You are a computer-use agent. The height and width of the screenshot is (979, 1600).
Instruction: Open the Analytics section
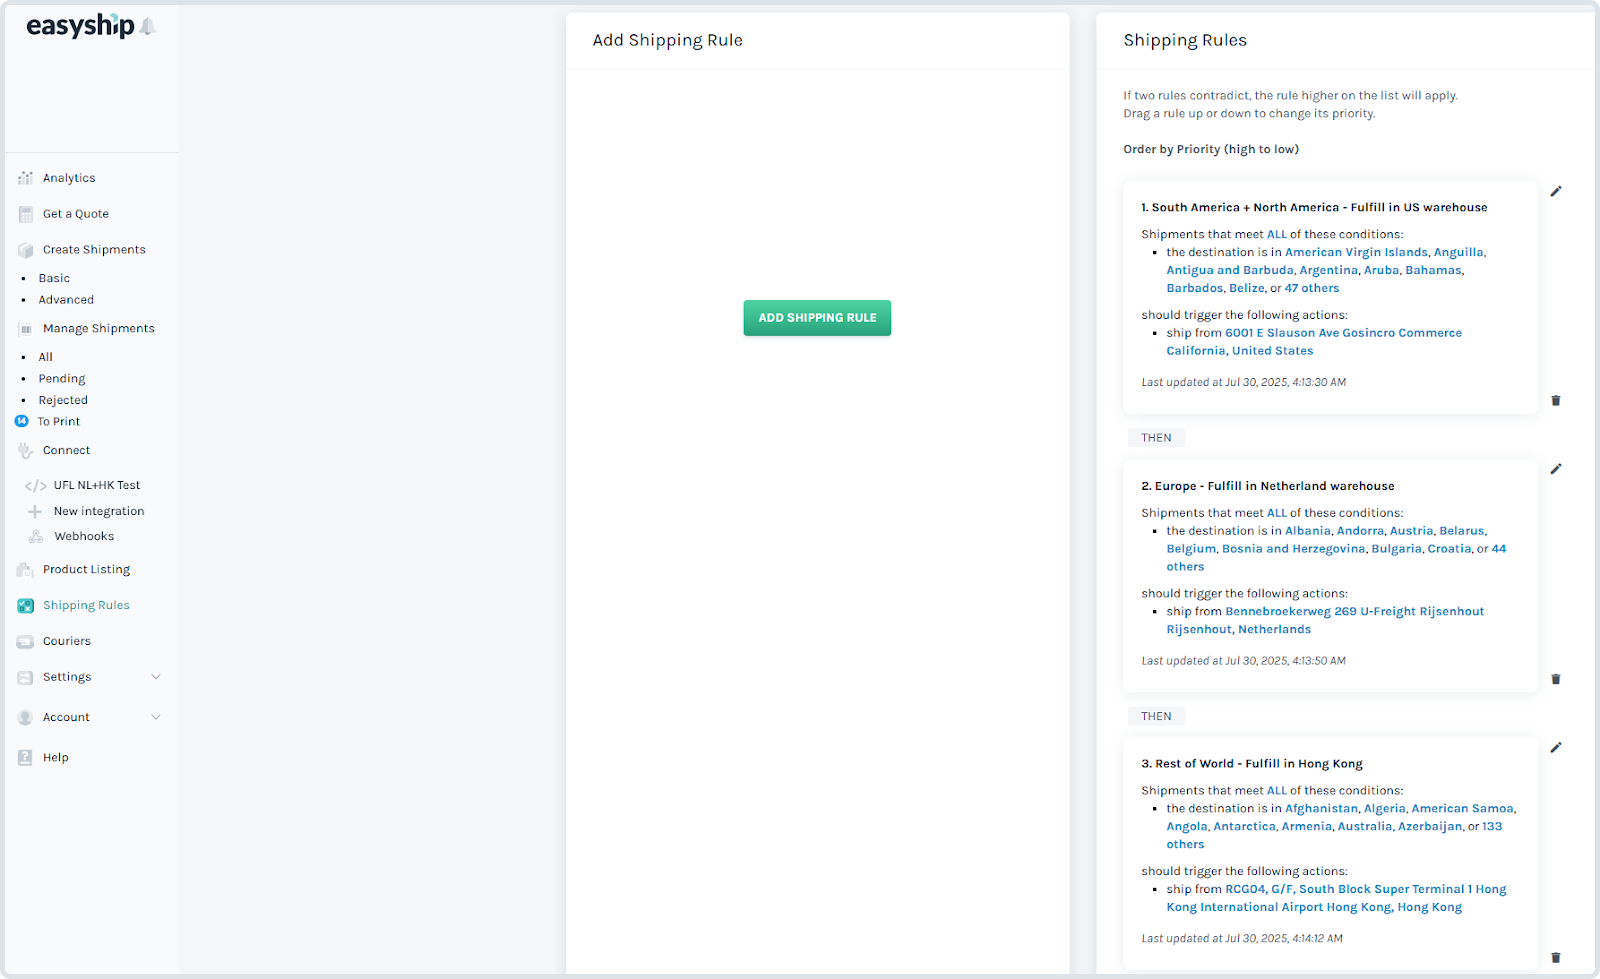pos(24,177)
